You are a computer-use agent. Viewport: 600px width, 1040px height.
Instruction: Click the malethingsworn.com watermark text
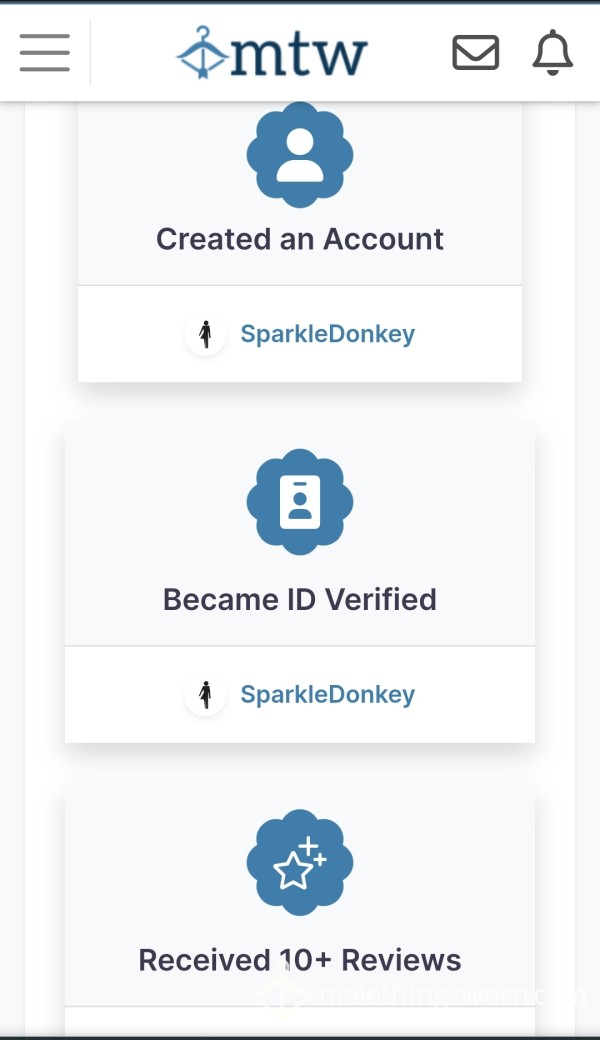click(452, 995)
